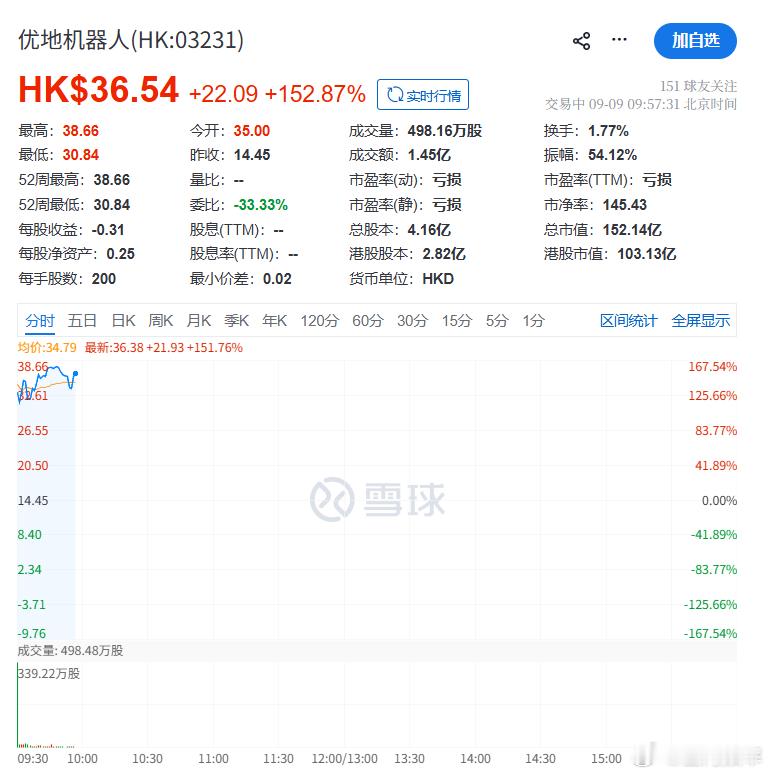Click 均价:34.79 label above chart
Screen dimensions: 770x775
pyautogui.click(x=47, y=347)
